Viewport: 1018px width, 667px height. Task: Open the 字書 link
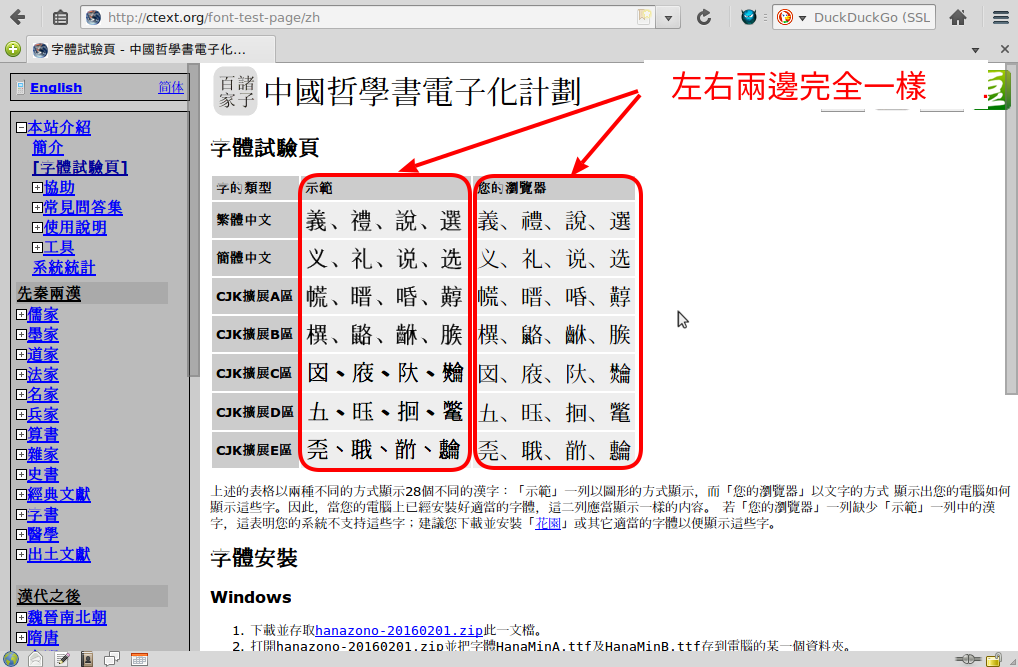(43, 514)
